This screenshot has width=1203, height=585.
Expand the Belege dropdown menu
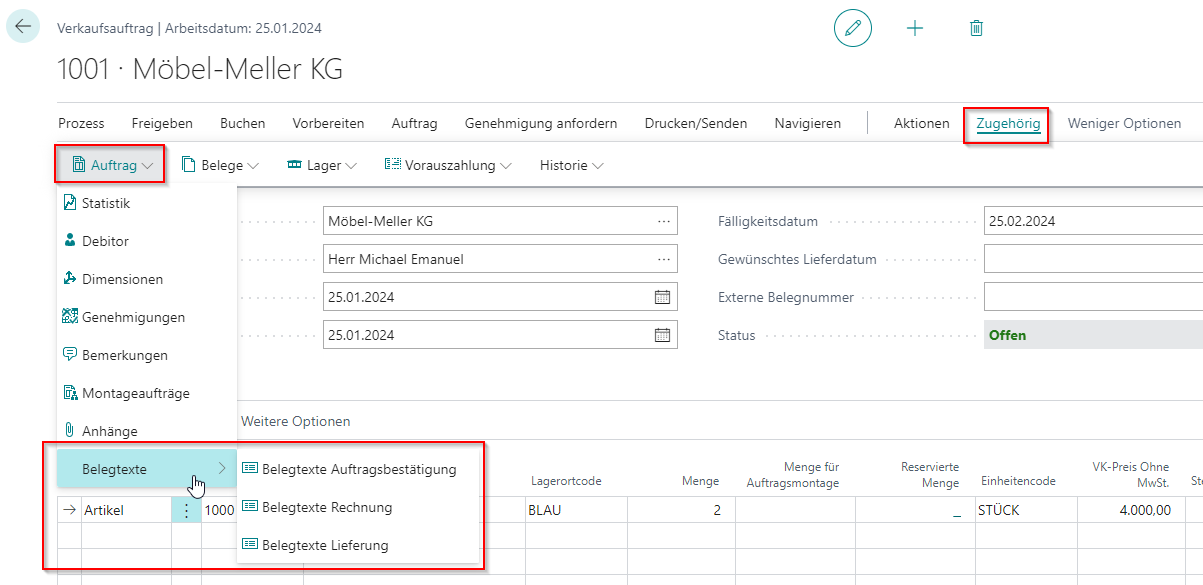click(x=220, y=165)
